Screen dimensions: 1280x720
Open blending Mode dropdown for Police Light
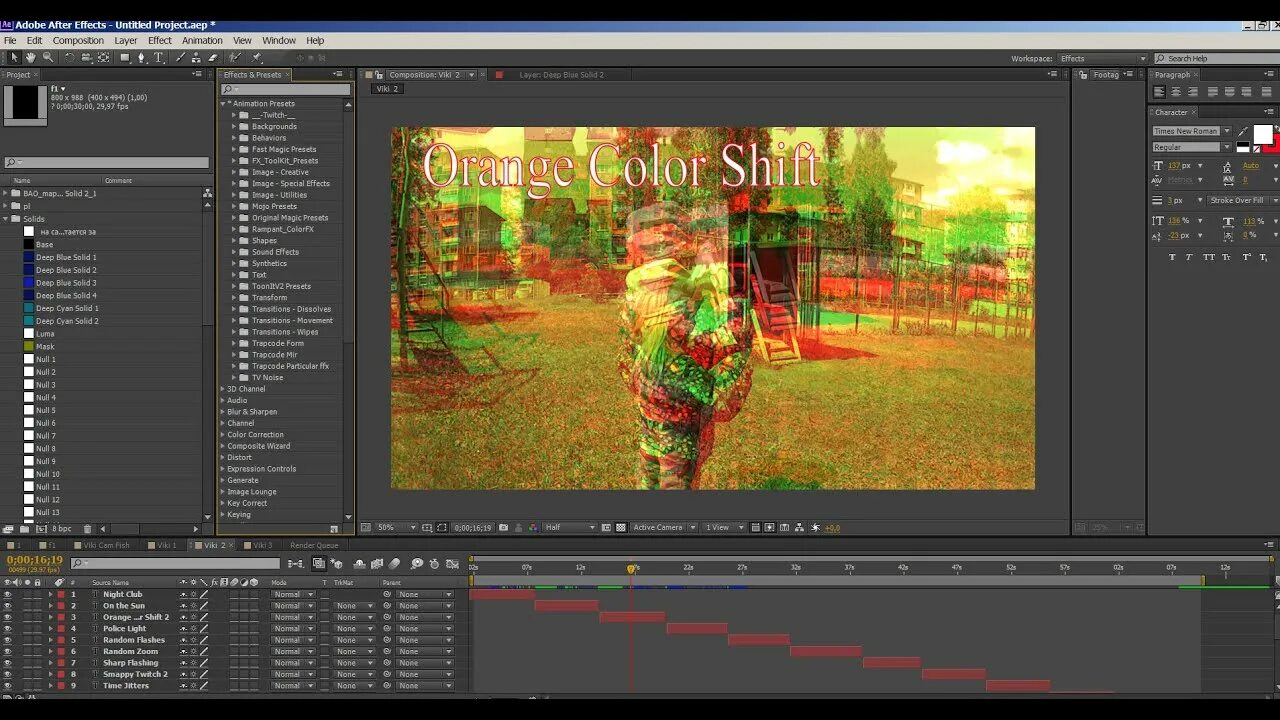click(x=293, y=629)
